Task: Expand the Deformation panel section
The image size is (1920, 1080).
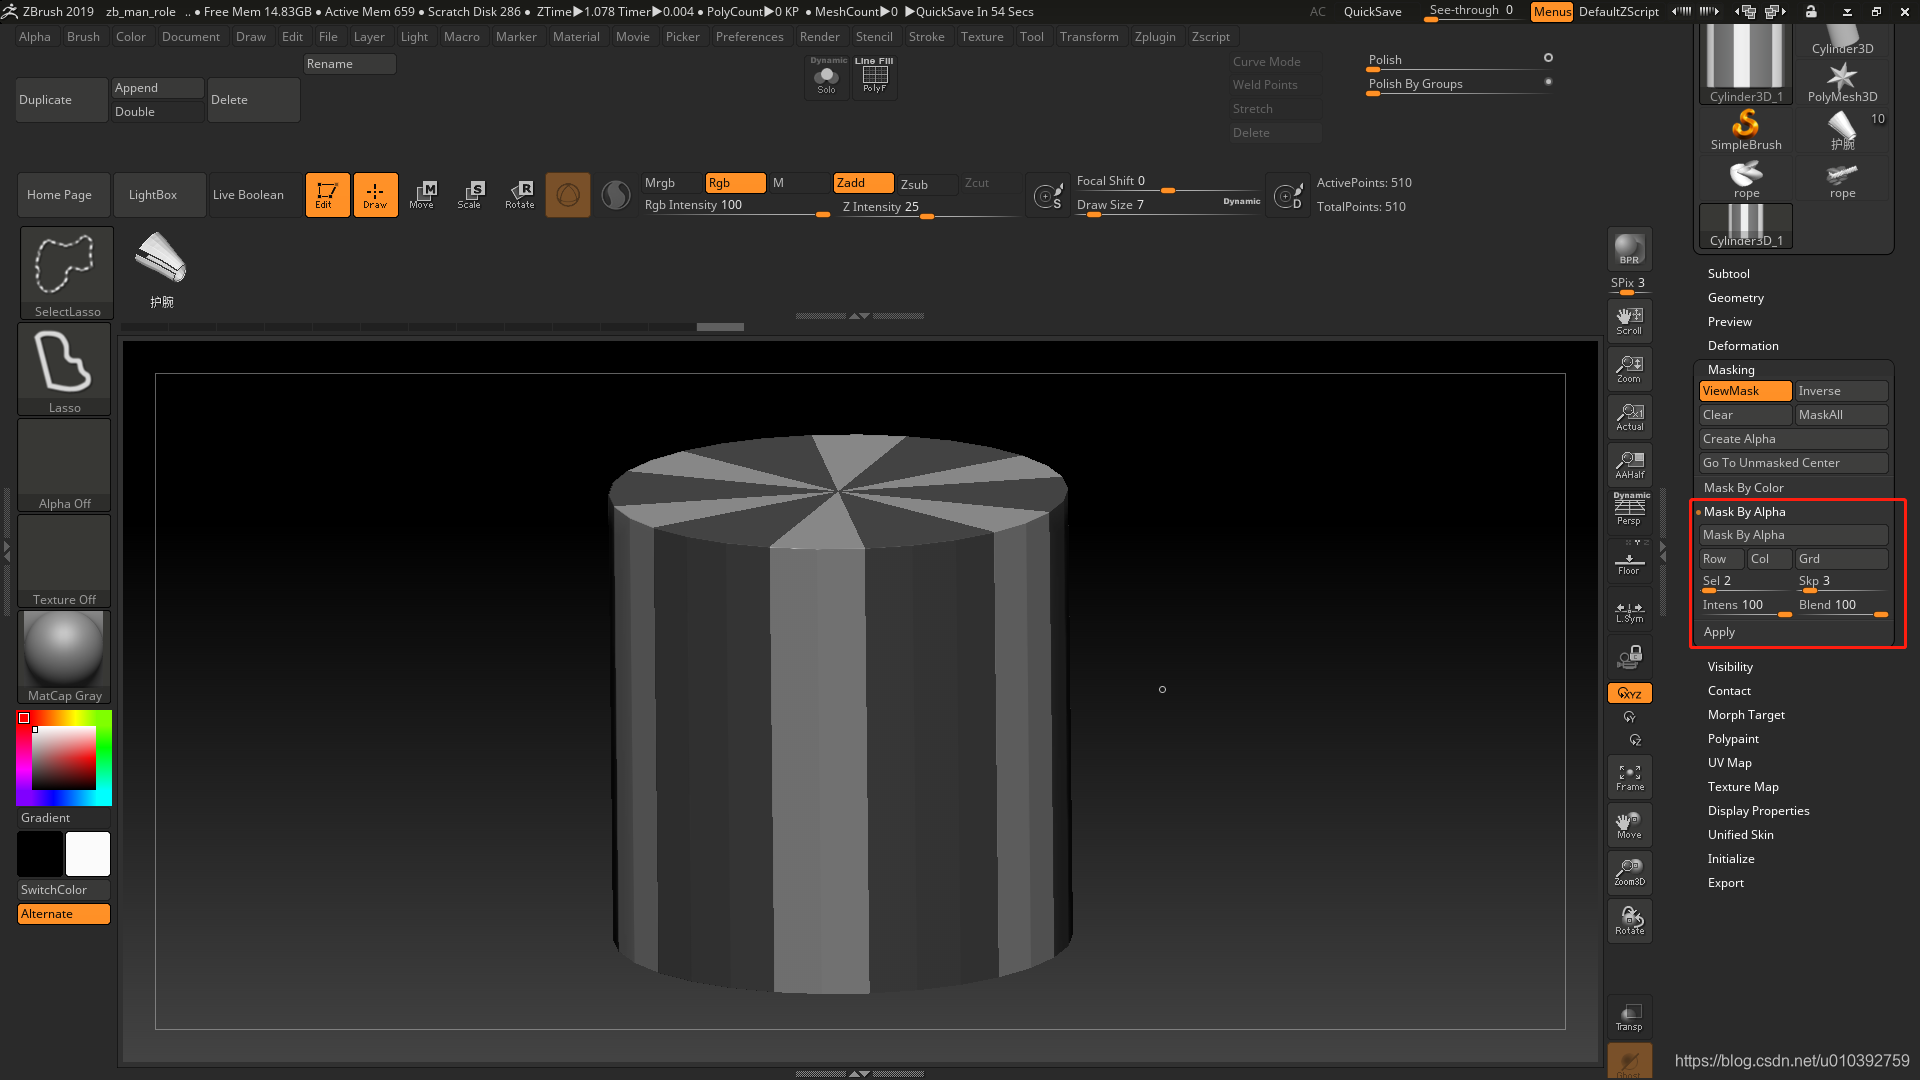Action: pos(1742,344)
